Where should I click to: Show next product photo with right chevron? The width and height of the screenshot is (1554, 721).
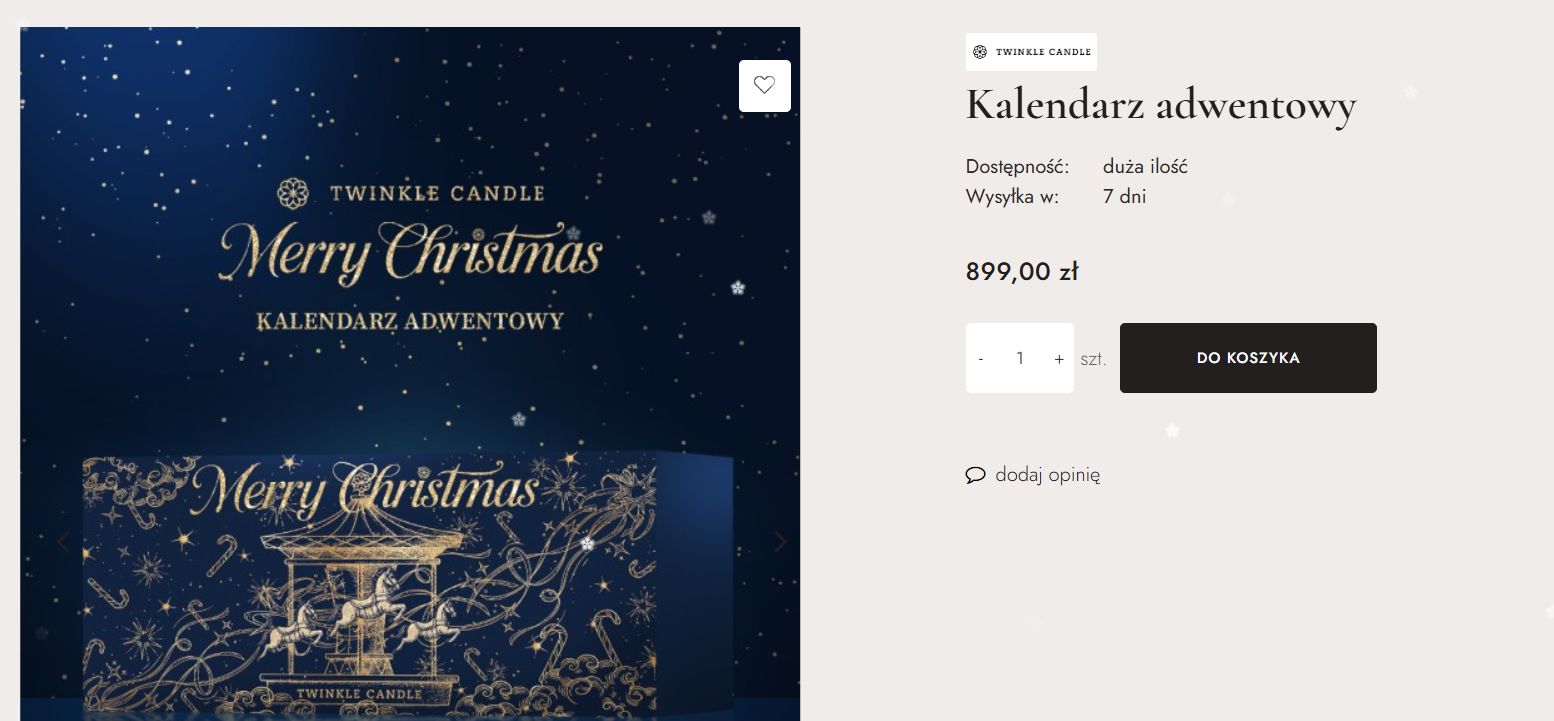tap(780, 542)
